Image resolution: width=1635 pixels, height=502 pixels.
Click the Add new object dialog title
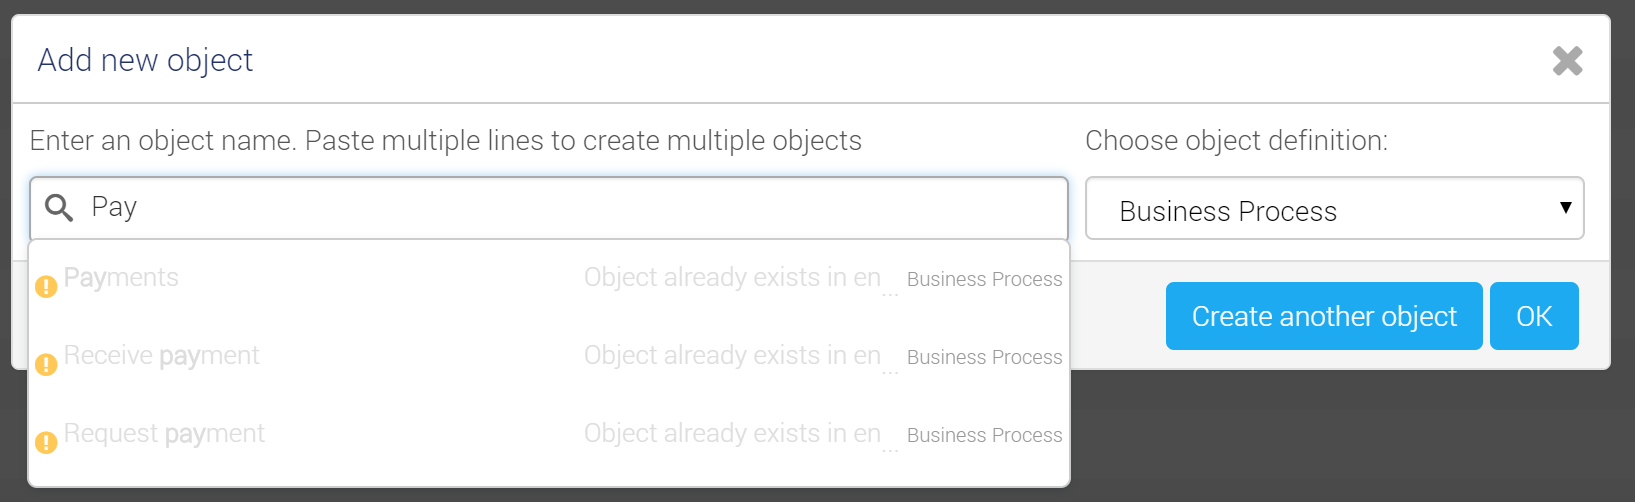click(x=145, y=60)
